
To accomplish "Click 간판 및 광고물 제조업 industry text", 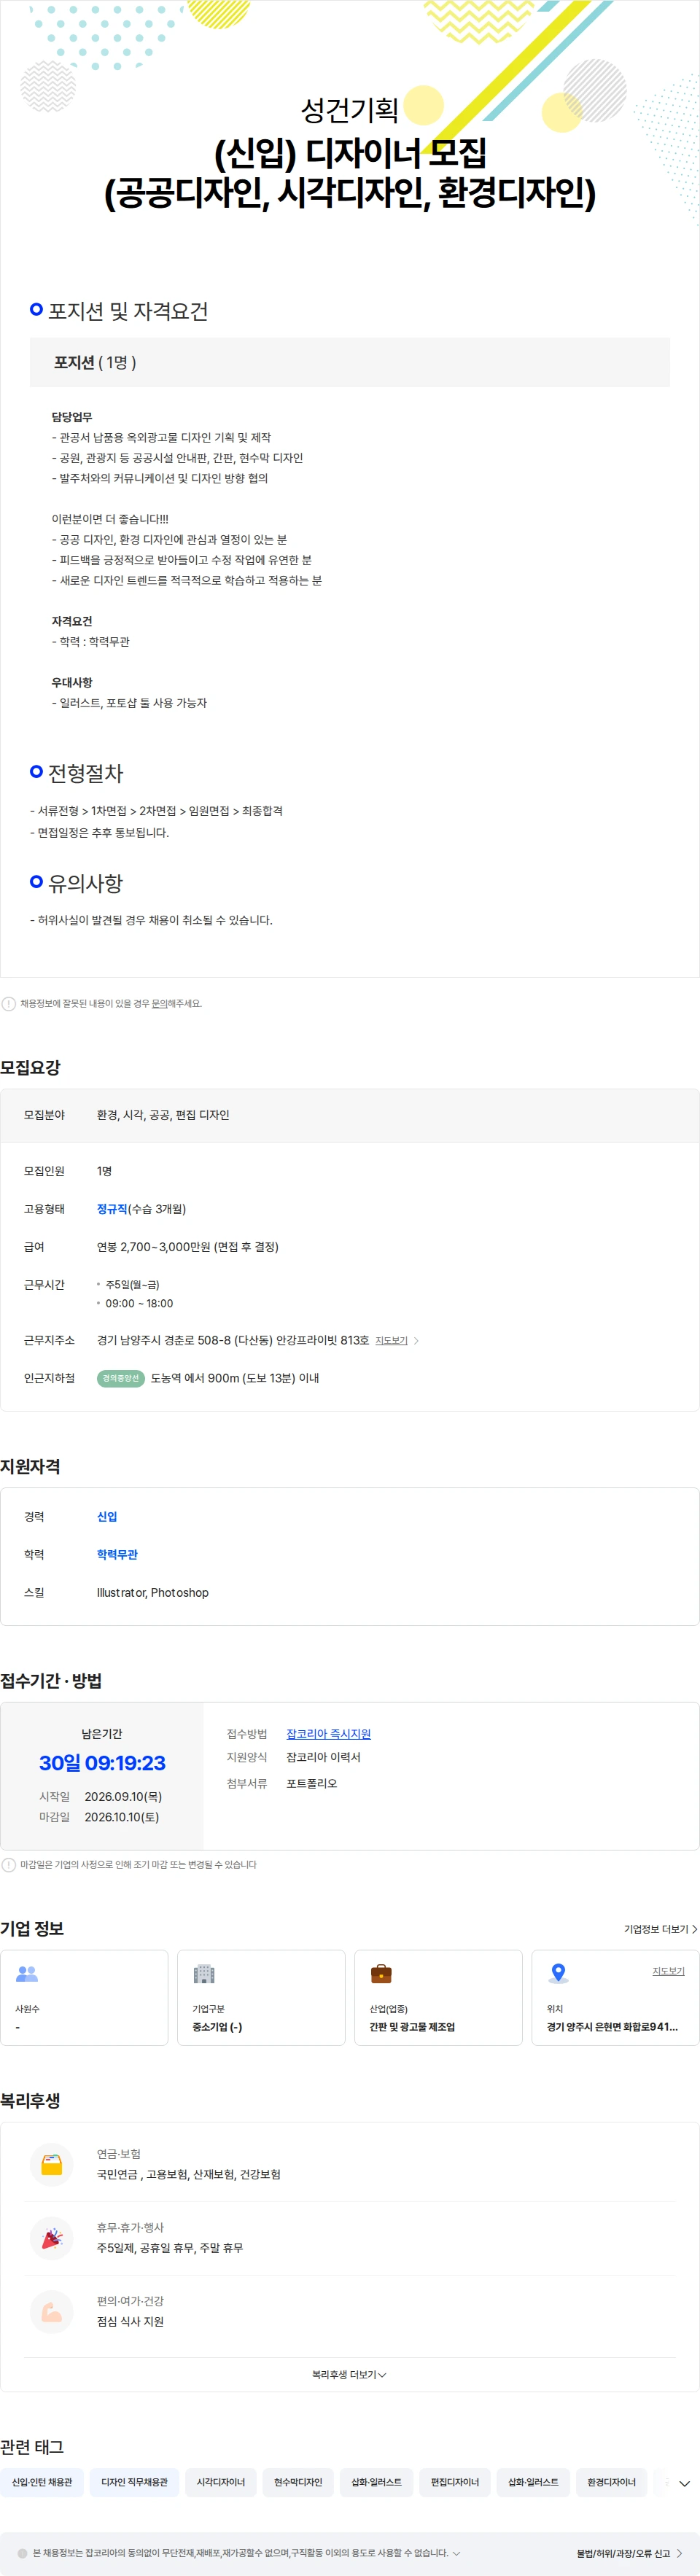I will [412, 2027].
